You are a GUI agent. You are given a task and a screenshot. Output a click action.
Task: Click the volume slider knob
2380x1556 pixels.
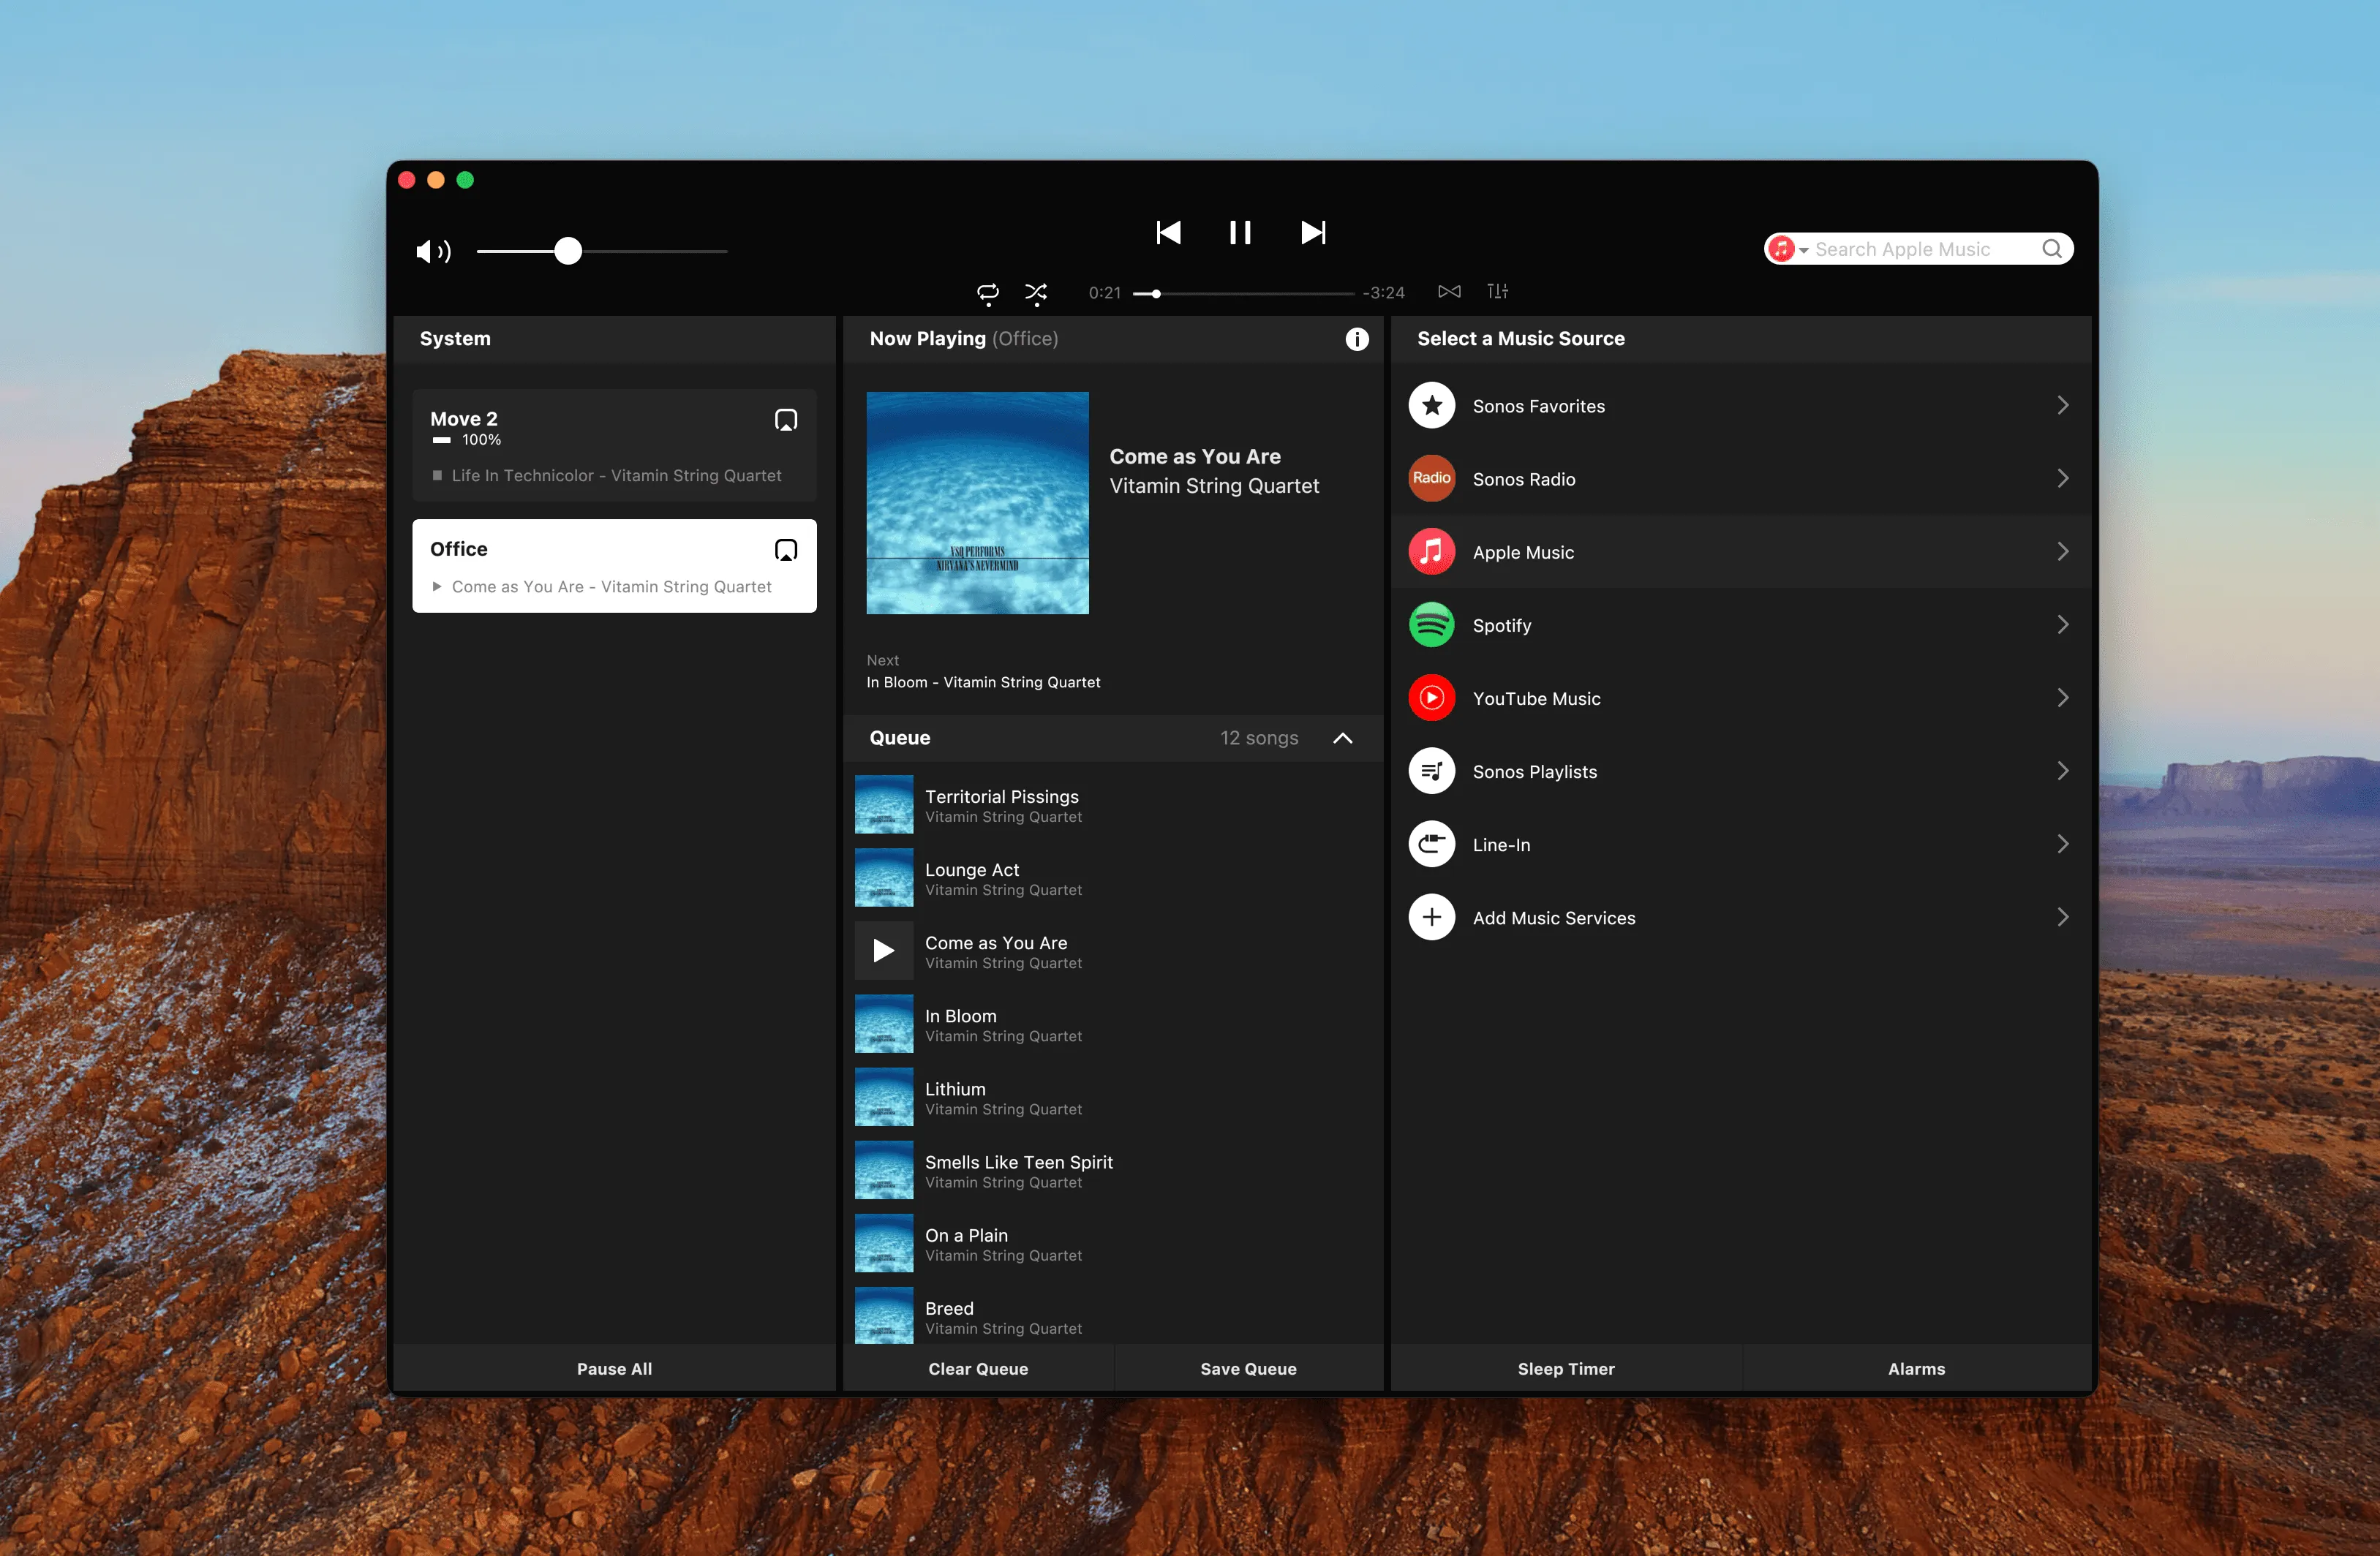tap(568, 251)
